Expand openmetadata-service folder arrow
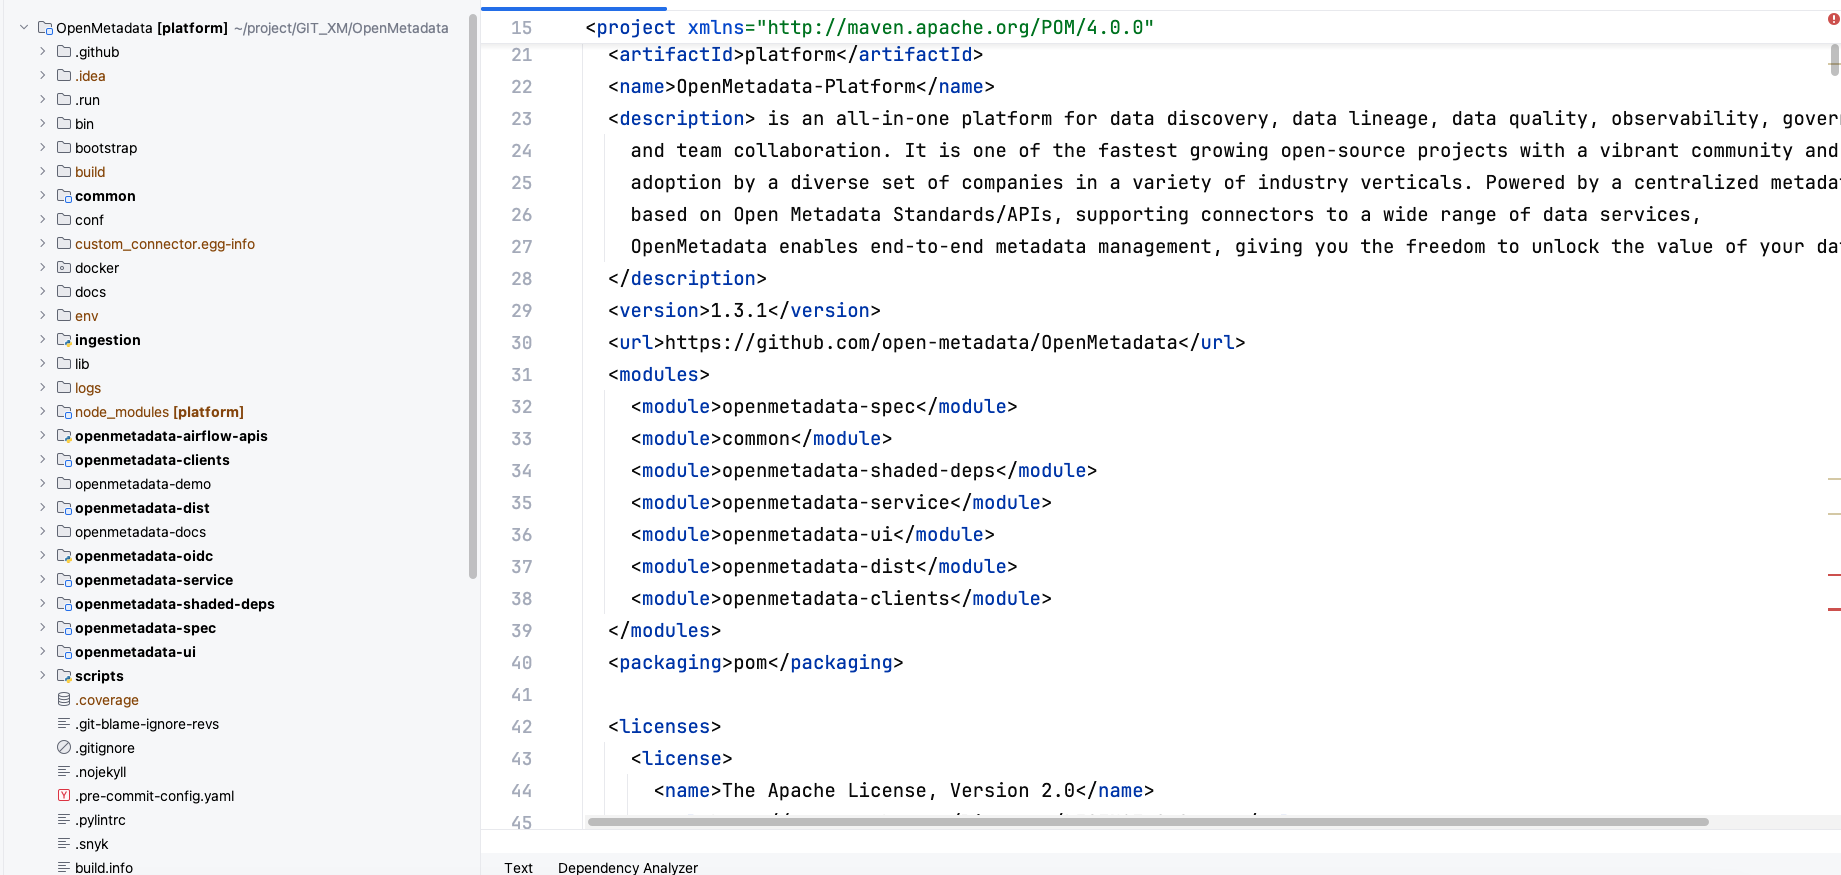This screenshot has width=1841, height=875. click(x=42, y=580)
